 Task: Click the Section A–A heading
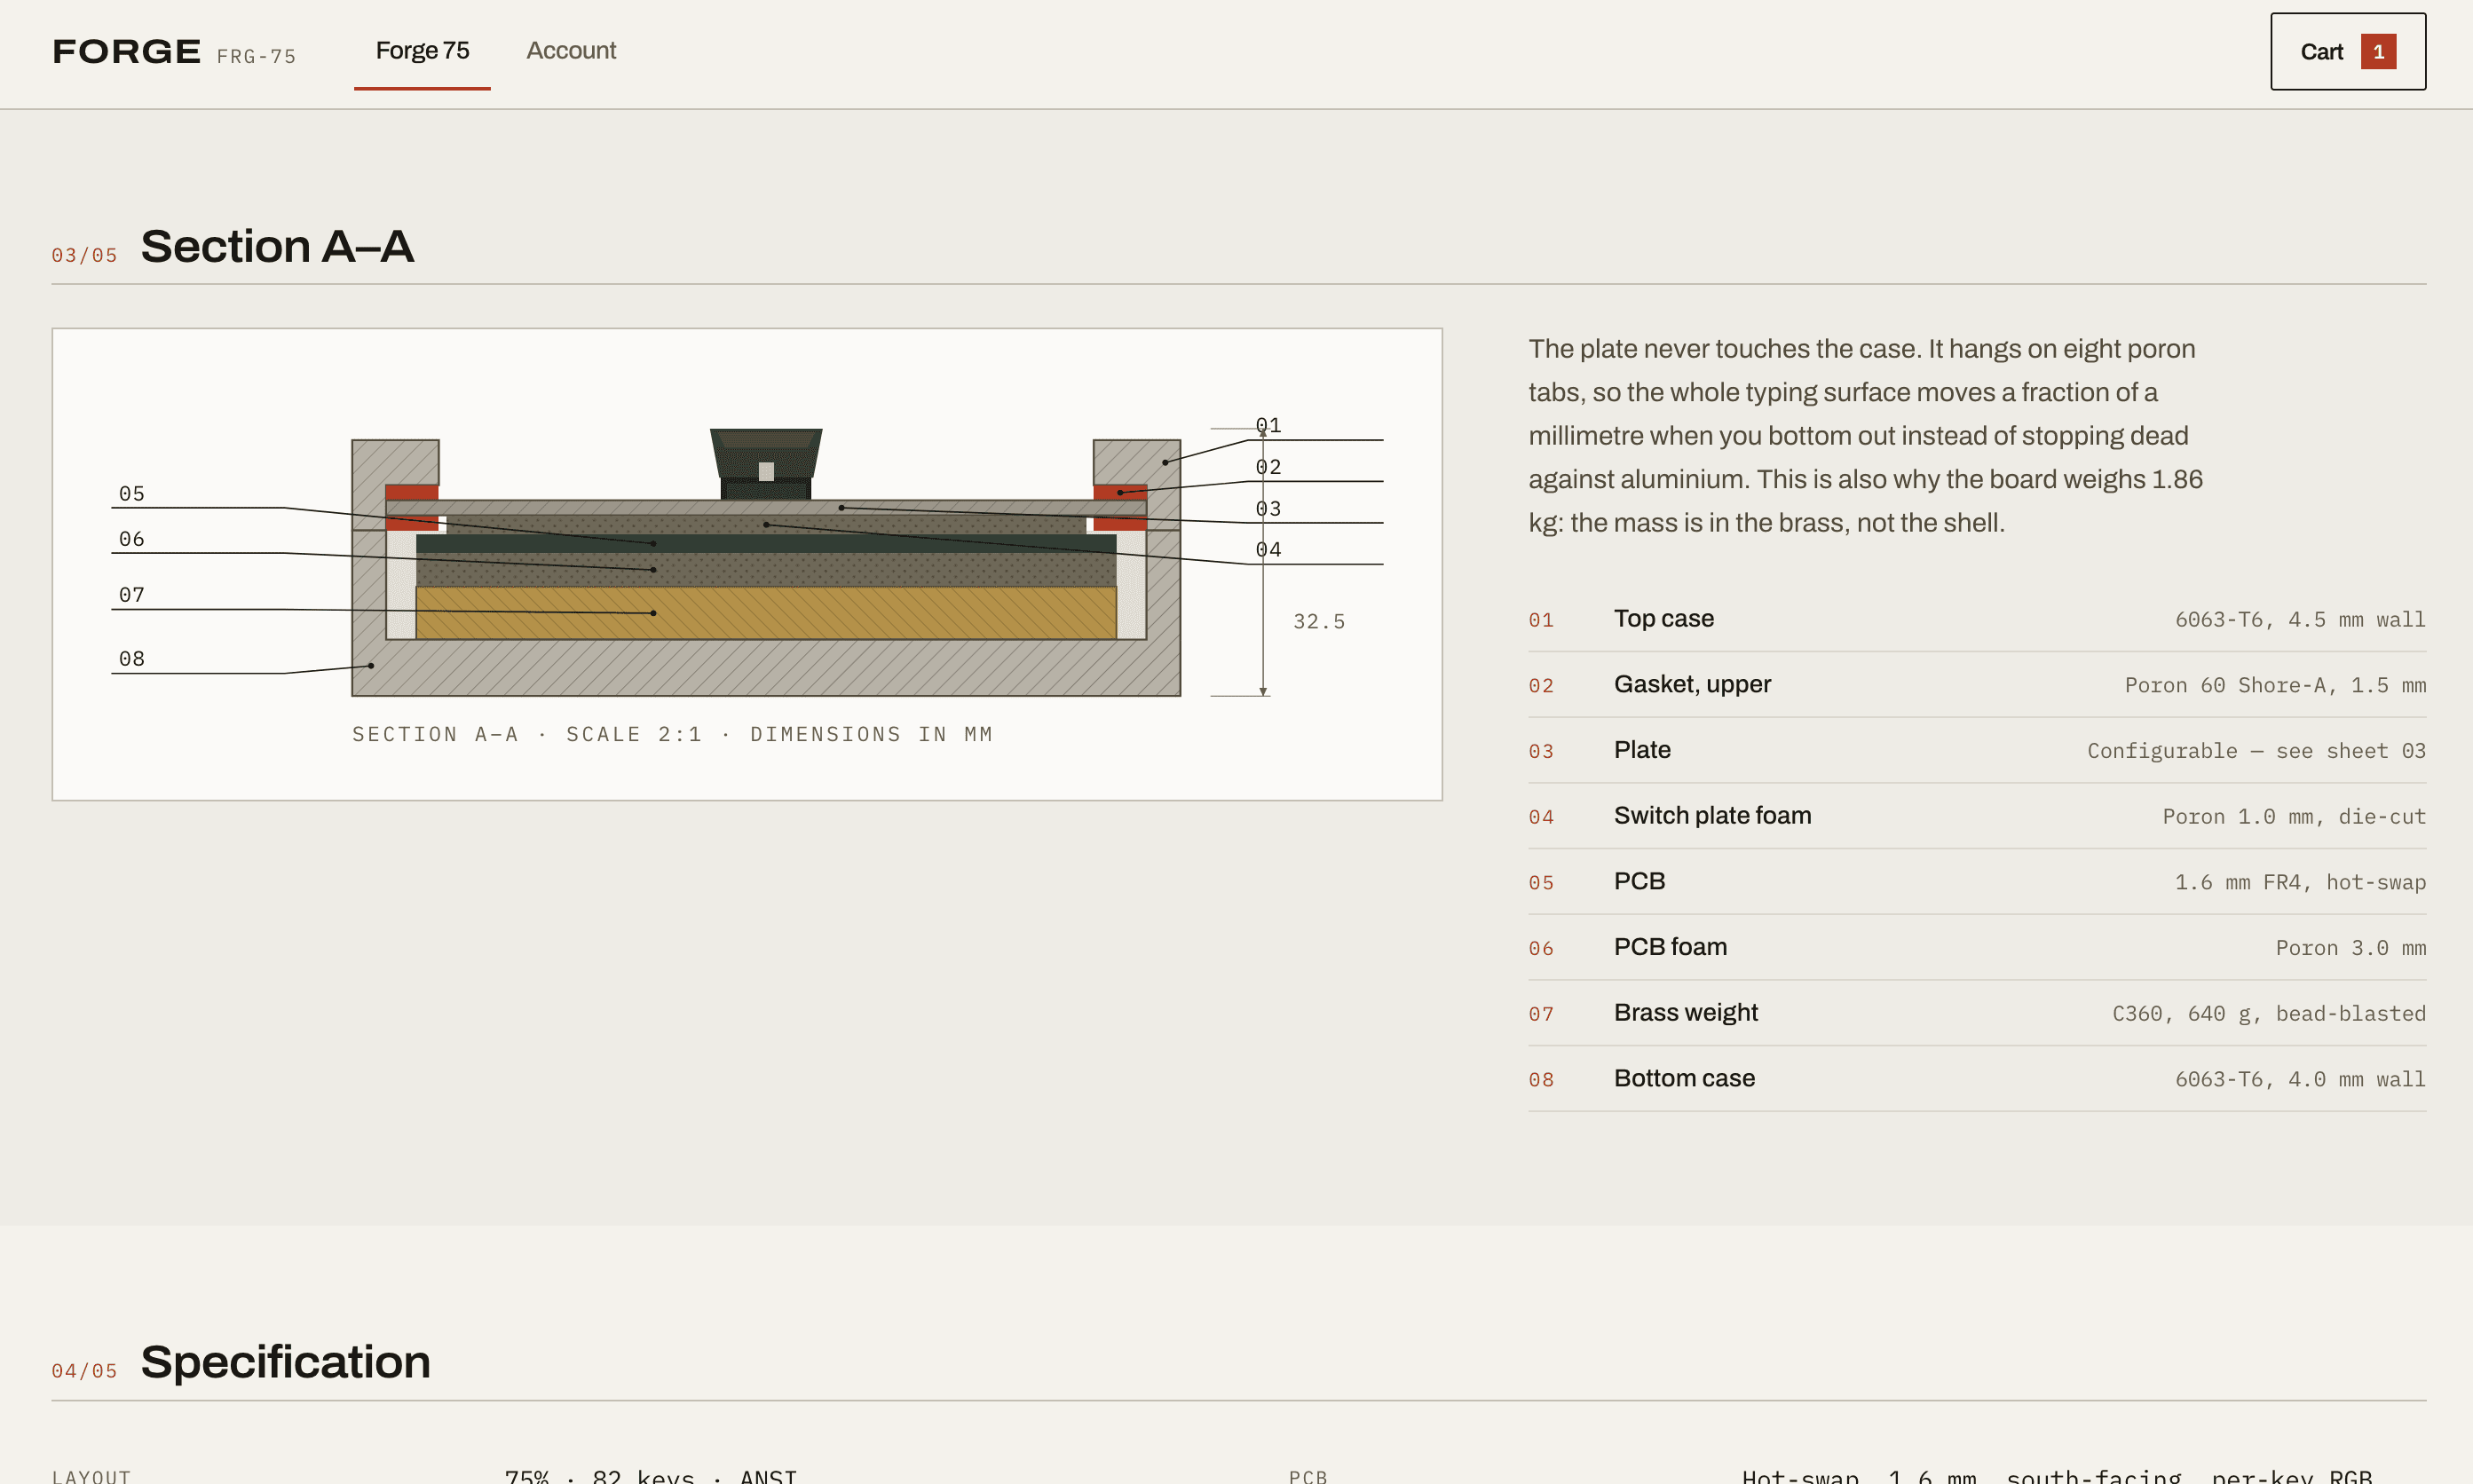point(277,246)
